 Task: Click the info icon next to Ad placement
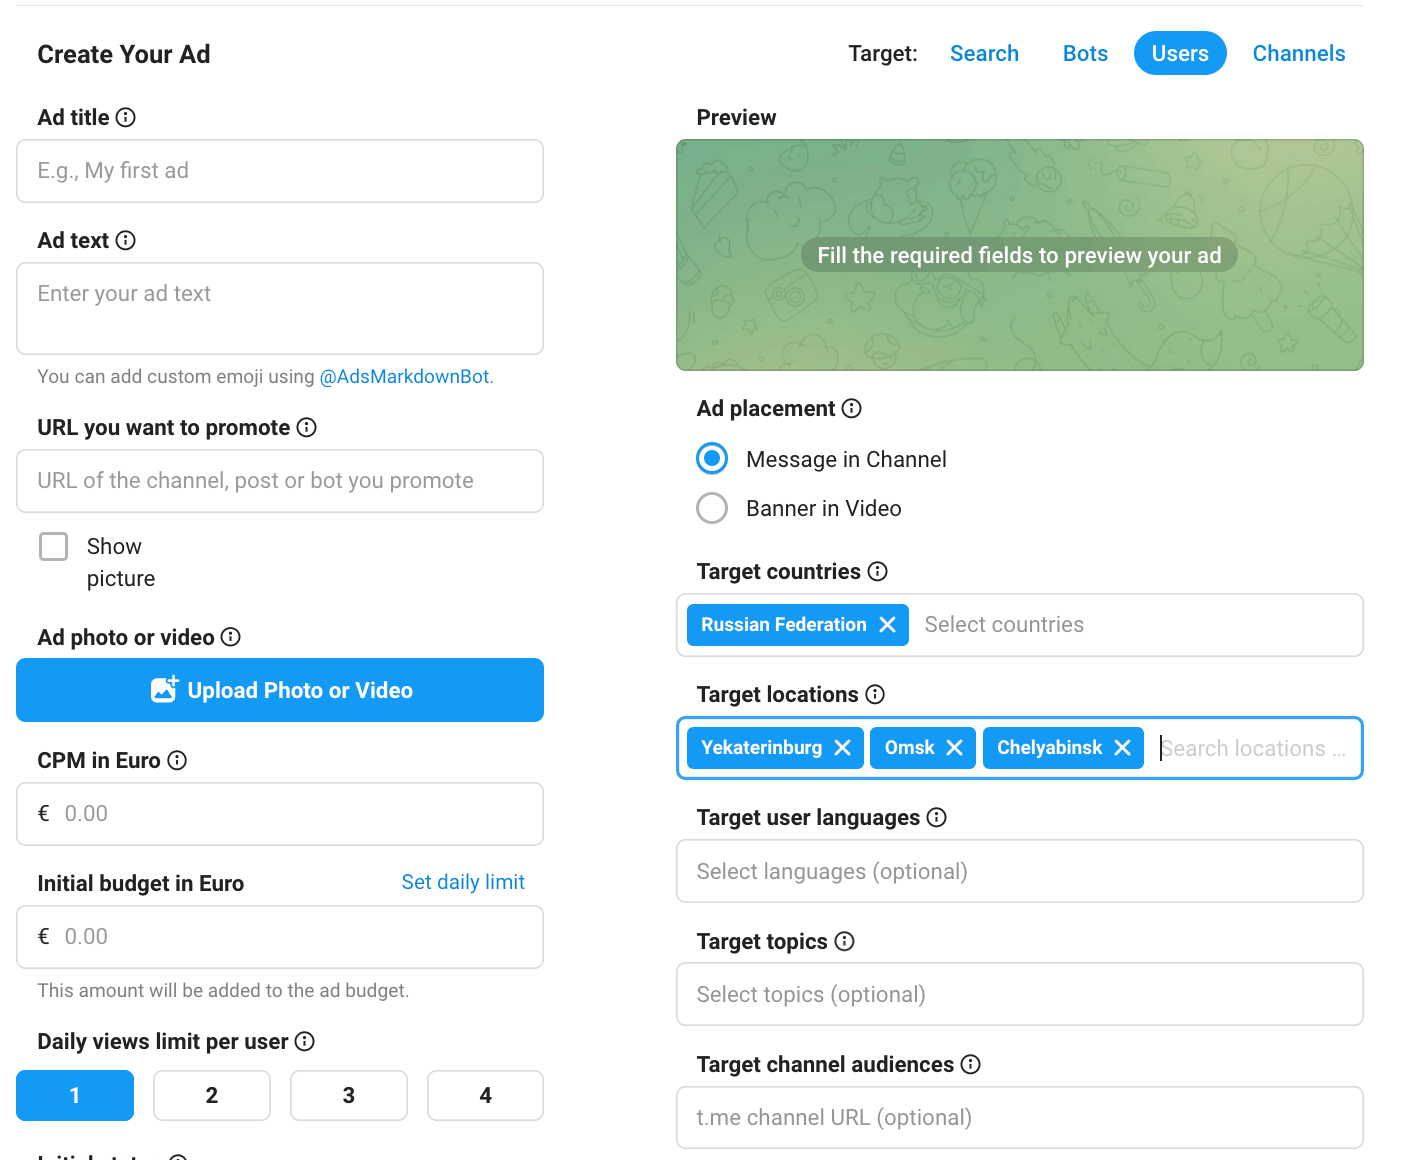(x=852, y=409)
